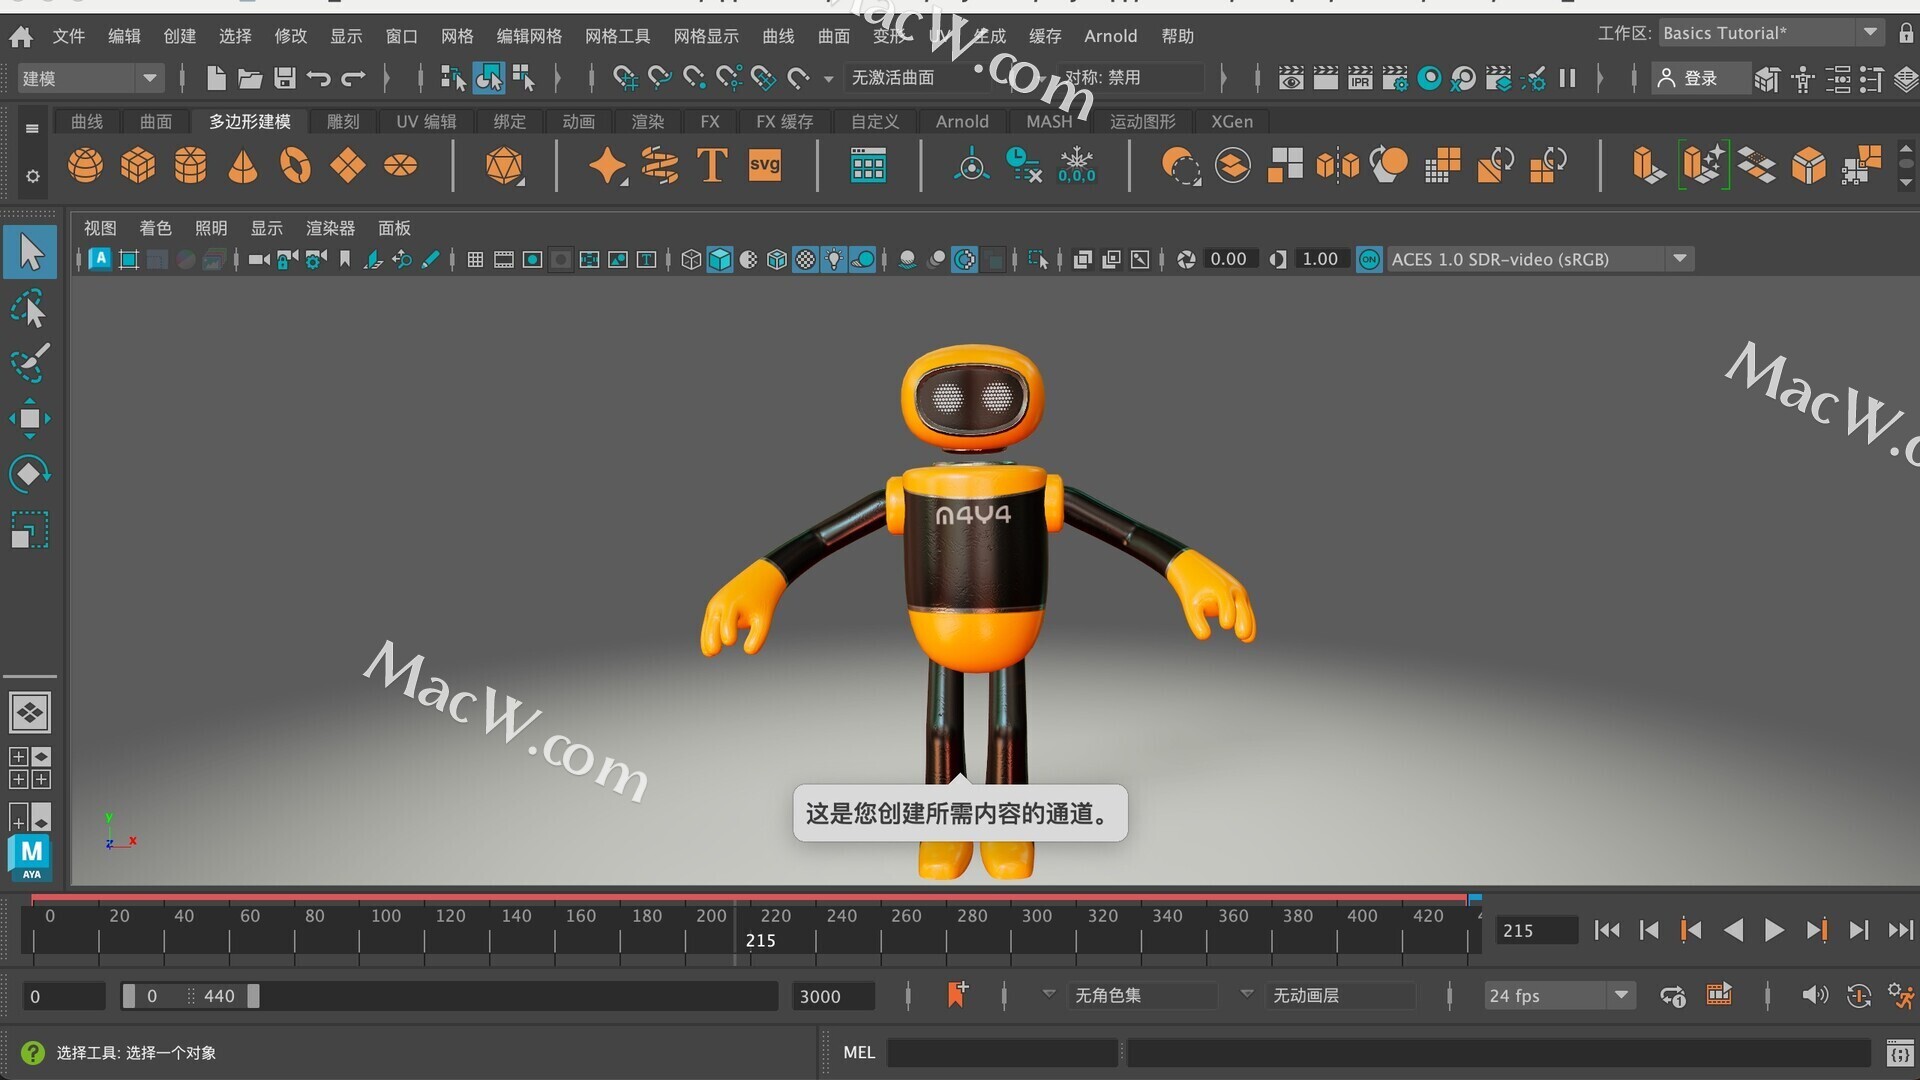Image resolution: width=1920 pixels, height=1080 pixels.
Task: Switch to the UV 编辑 shelf tab
Action: [x=426, y=121]
